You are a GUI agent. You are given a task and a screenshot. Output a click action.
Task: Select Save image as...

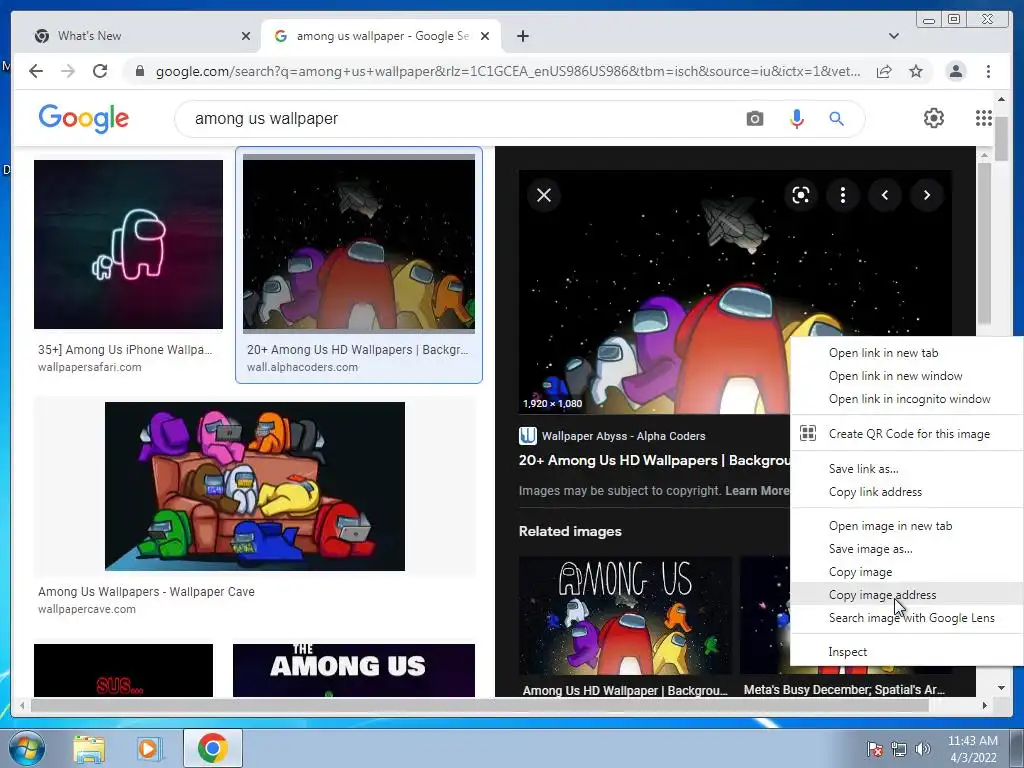[x=906, y=549]
